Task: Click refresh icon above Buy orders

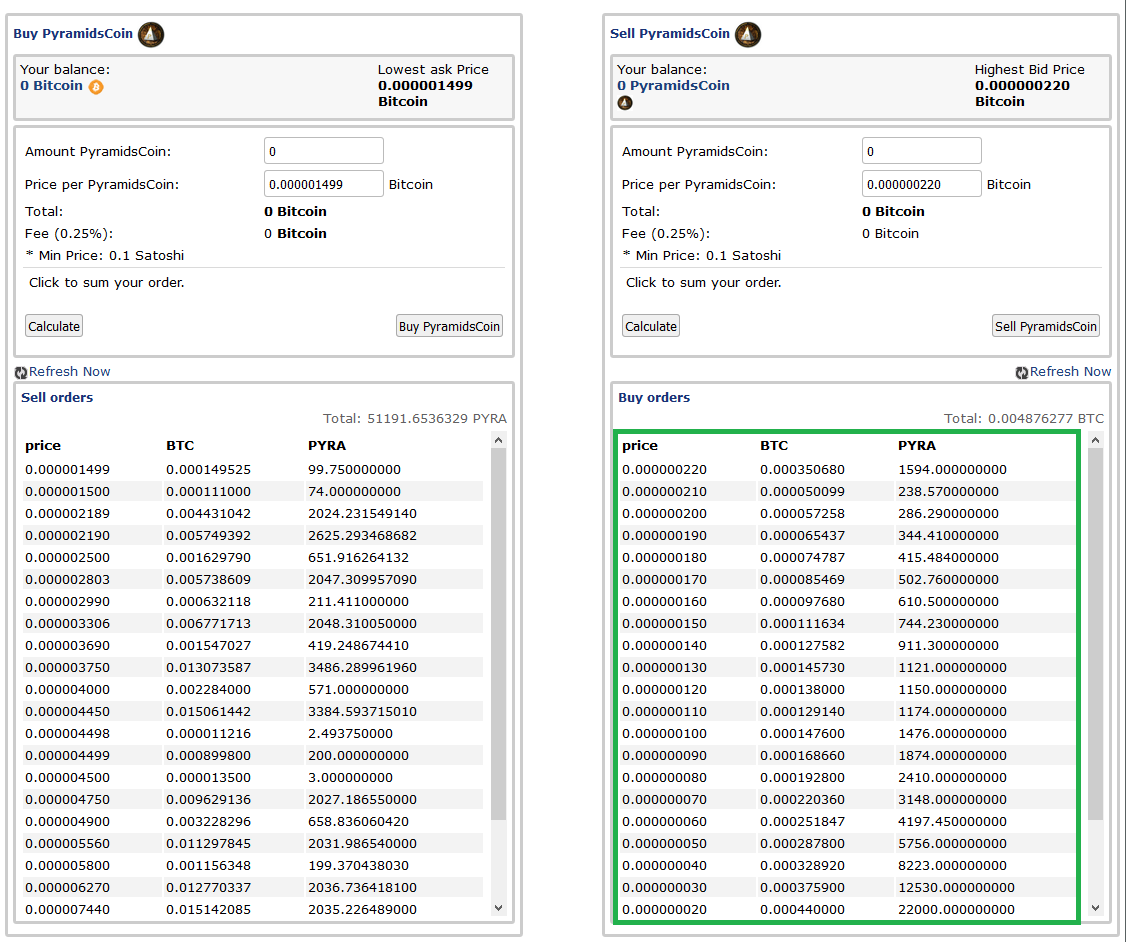Action: point(1021,373)
